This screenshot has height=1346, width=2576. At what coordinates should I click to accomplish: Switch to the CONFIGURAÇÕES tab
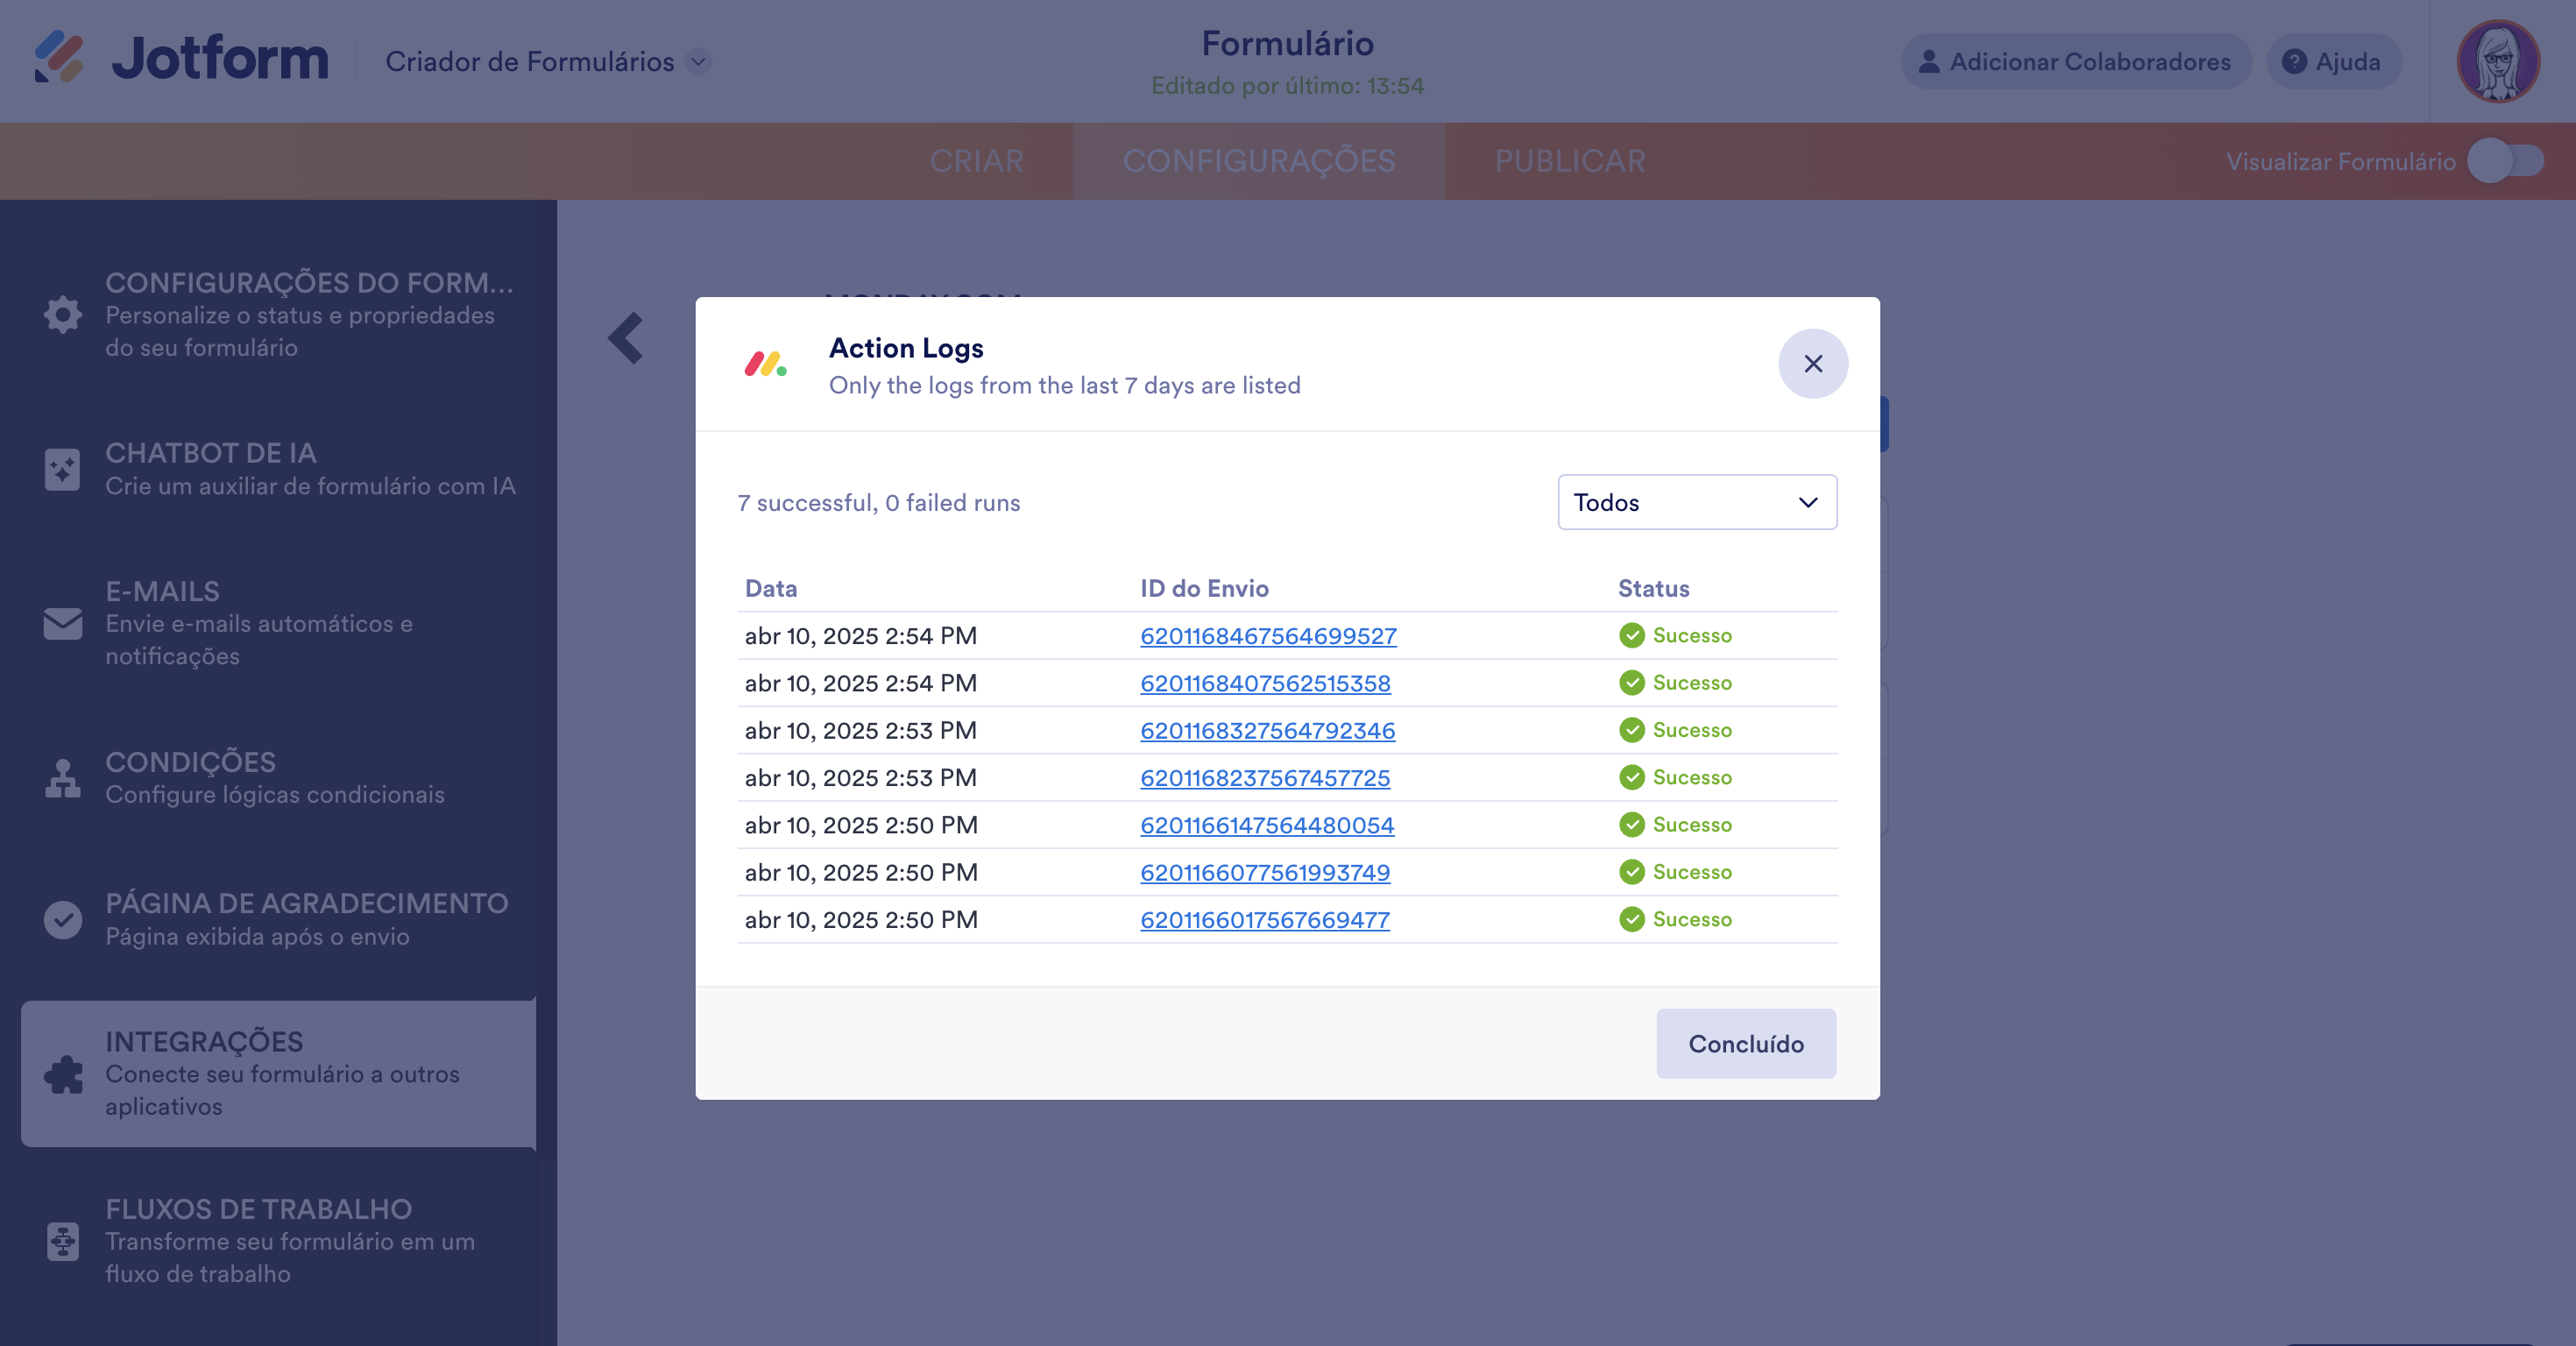pyautogui.click(x=1258, y=161)
